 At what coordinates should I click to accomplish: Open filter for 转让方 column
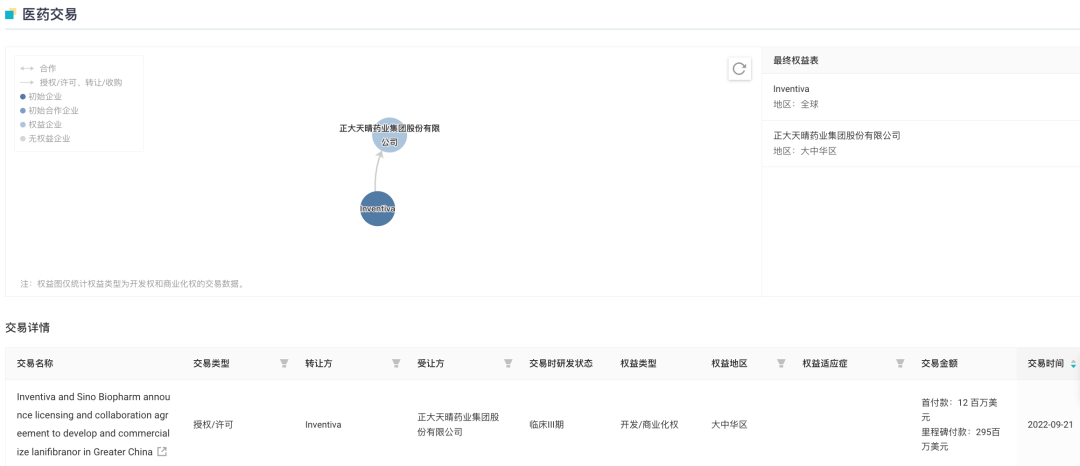coord(396,363)
